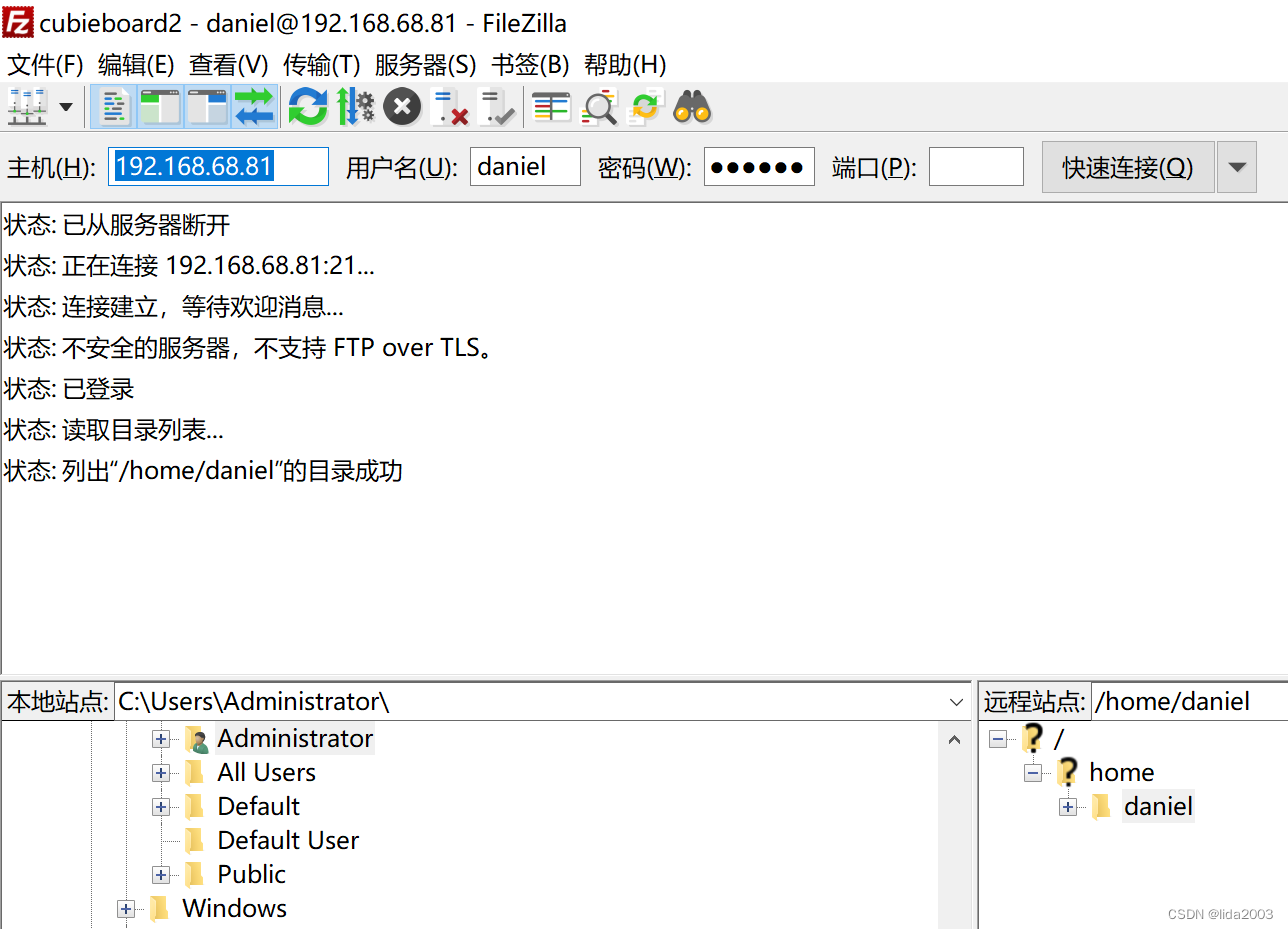Toggle local directory tree display
Image resolution: width=1288 pixels, height=929 pixels.
click(x=160, y=107)
